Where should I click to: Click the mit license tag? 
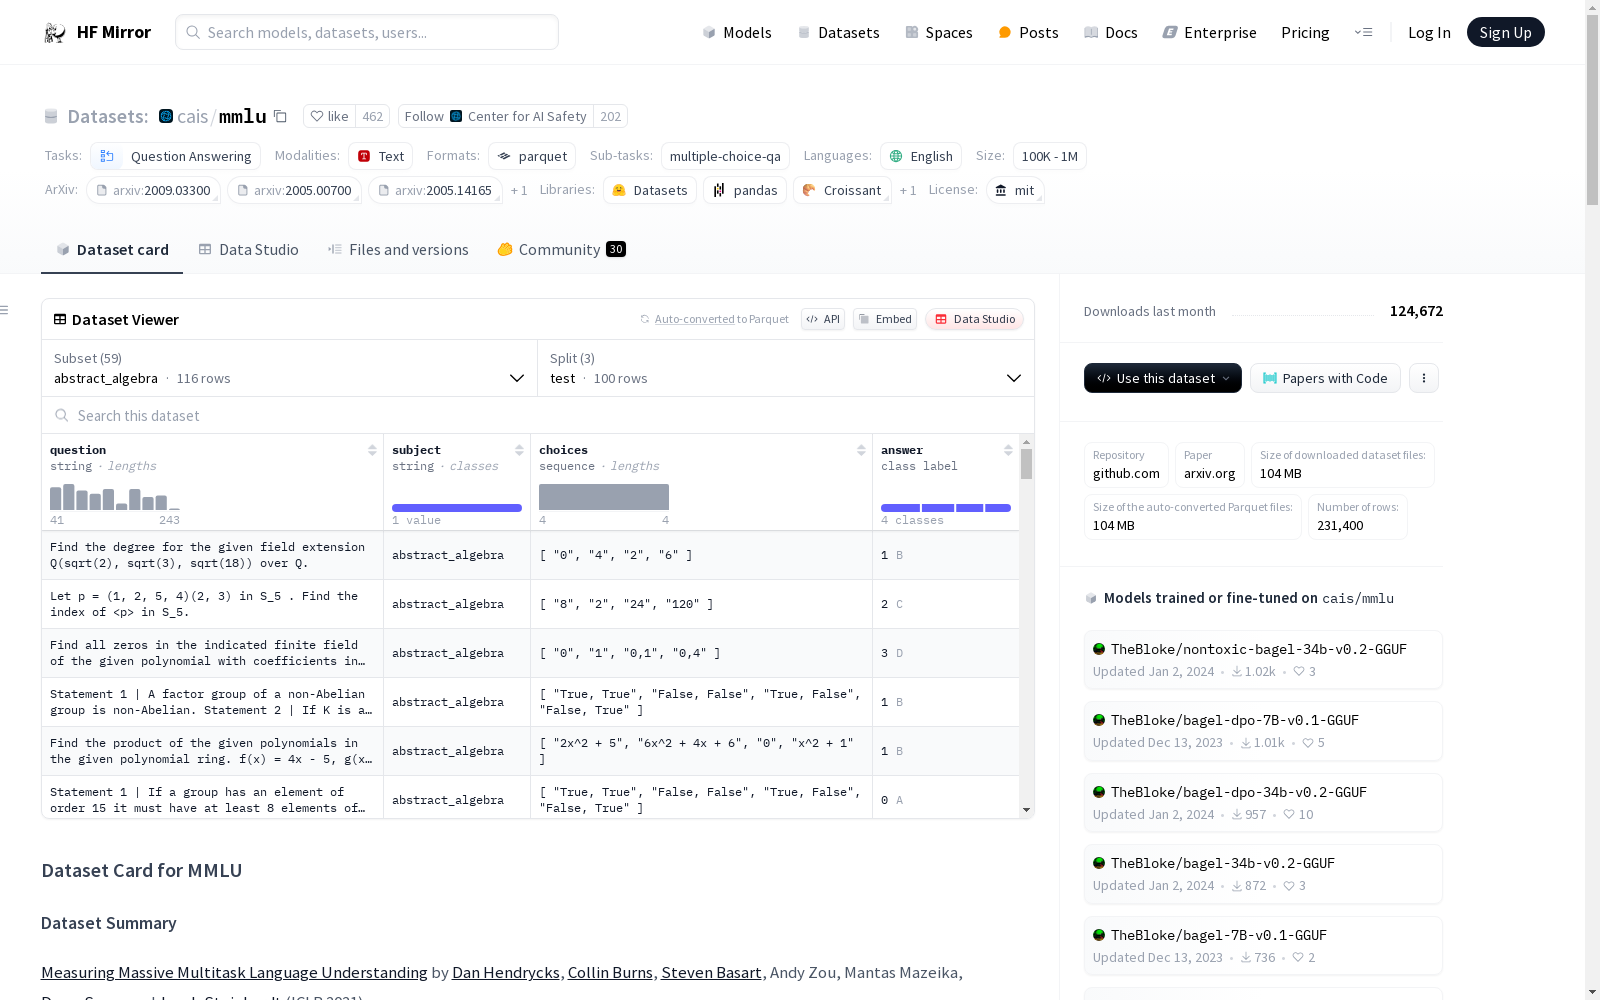tap(1015, 190)
